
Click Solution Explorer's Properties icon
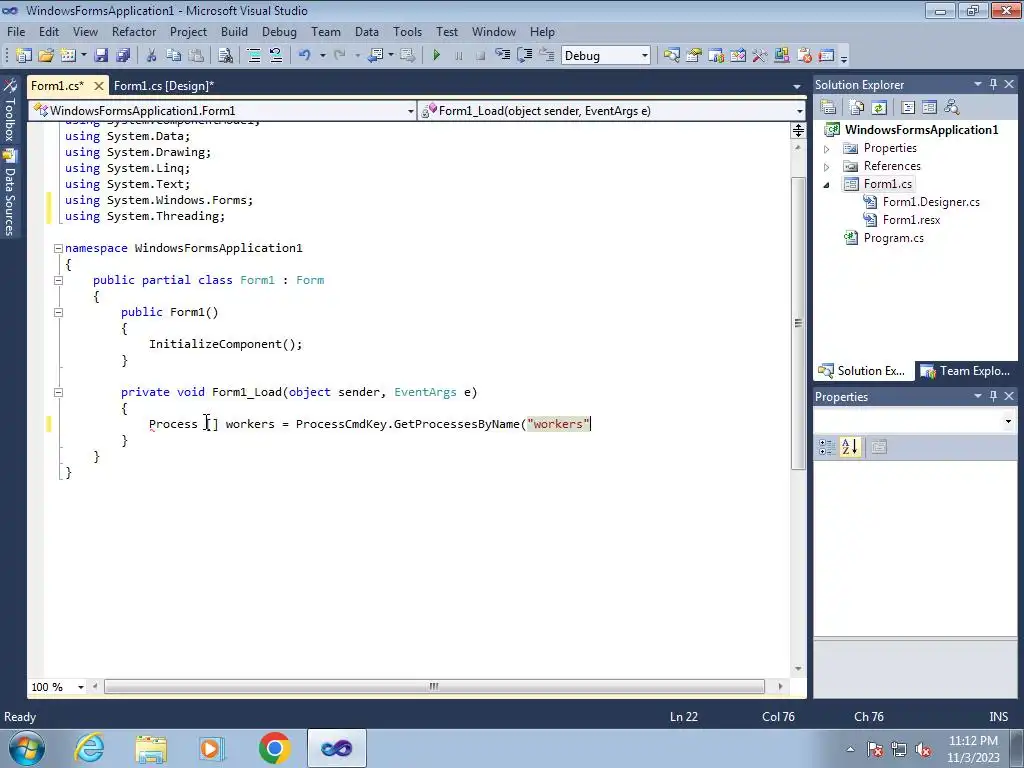point(828,107)
